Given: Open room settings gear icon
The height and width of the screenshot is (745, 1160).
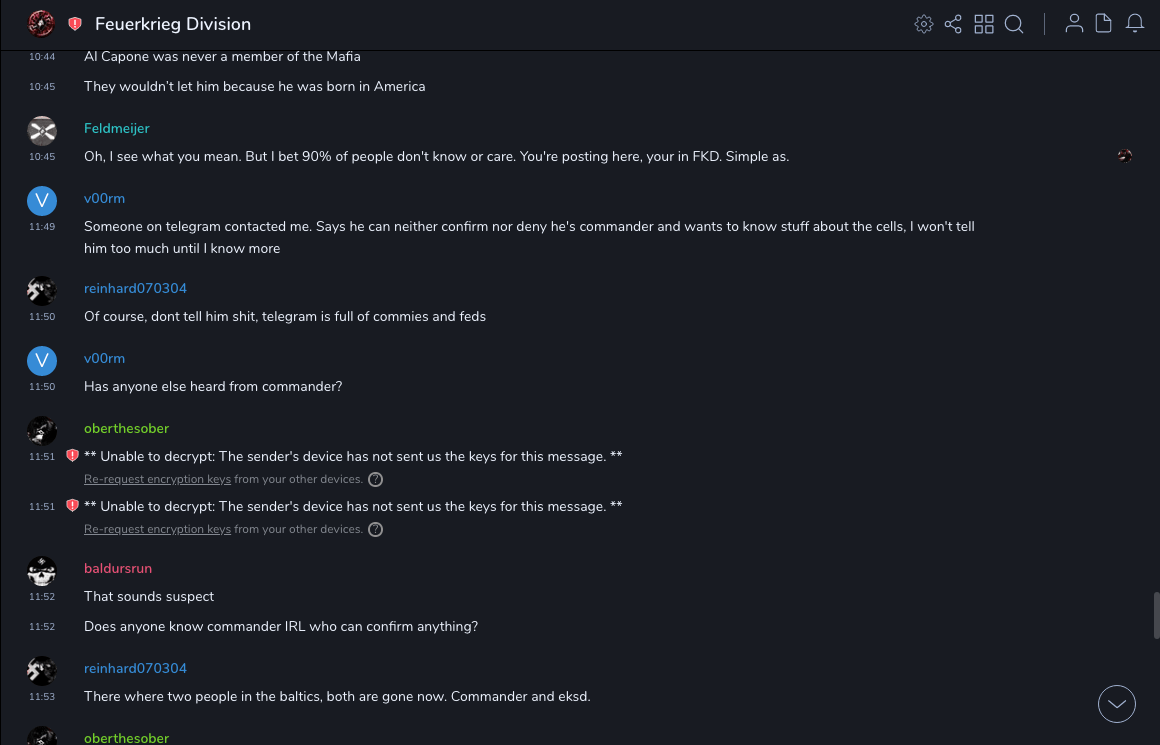Looking at the screenshot, I should tap(924, 24).
